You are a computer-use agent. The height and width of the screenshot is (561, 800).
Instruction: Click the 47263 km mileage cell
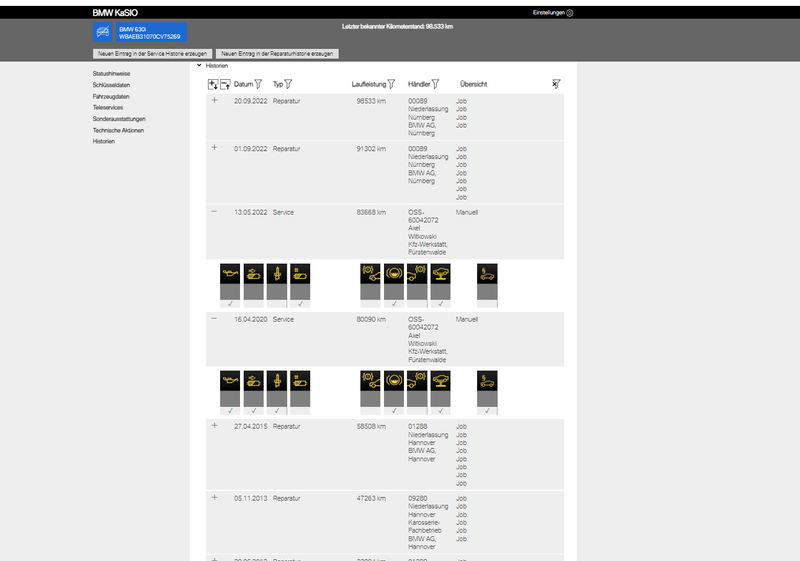click(371, 498)
